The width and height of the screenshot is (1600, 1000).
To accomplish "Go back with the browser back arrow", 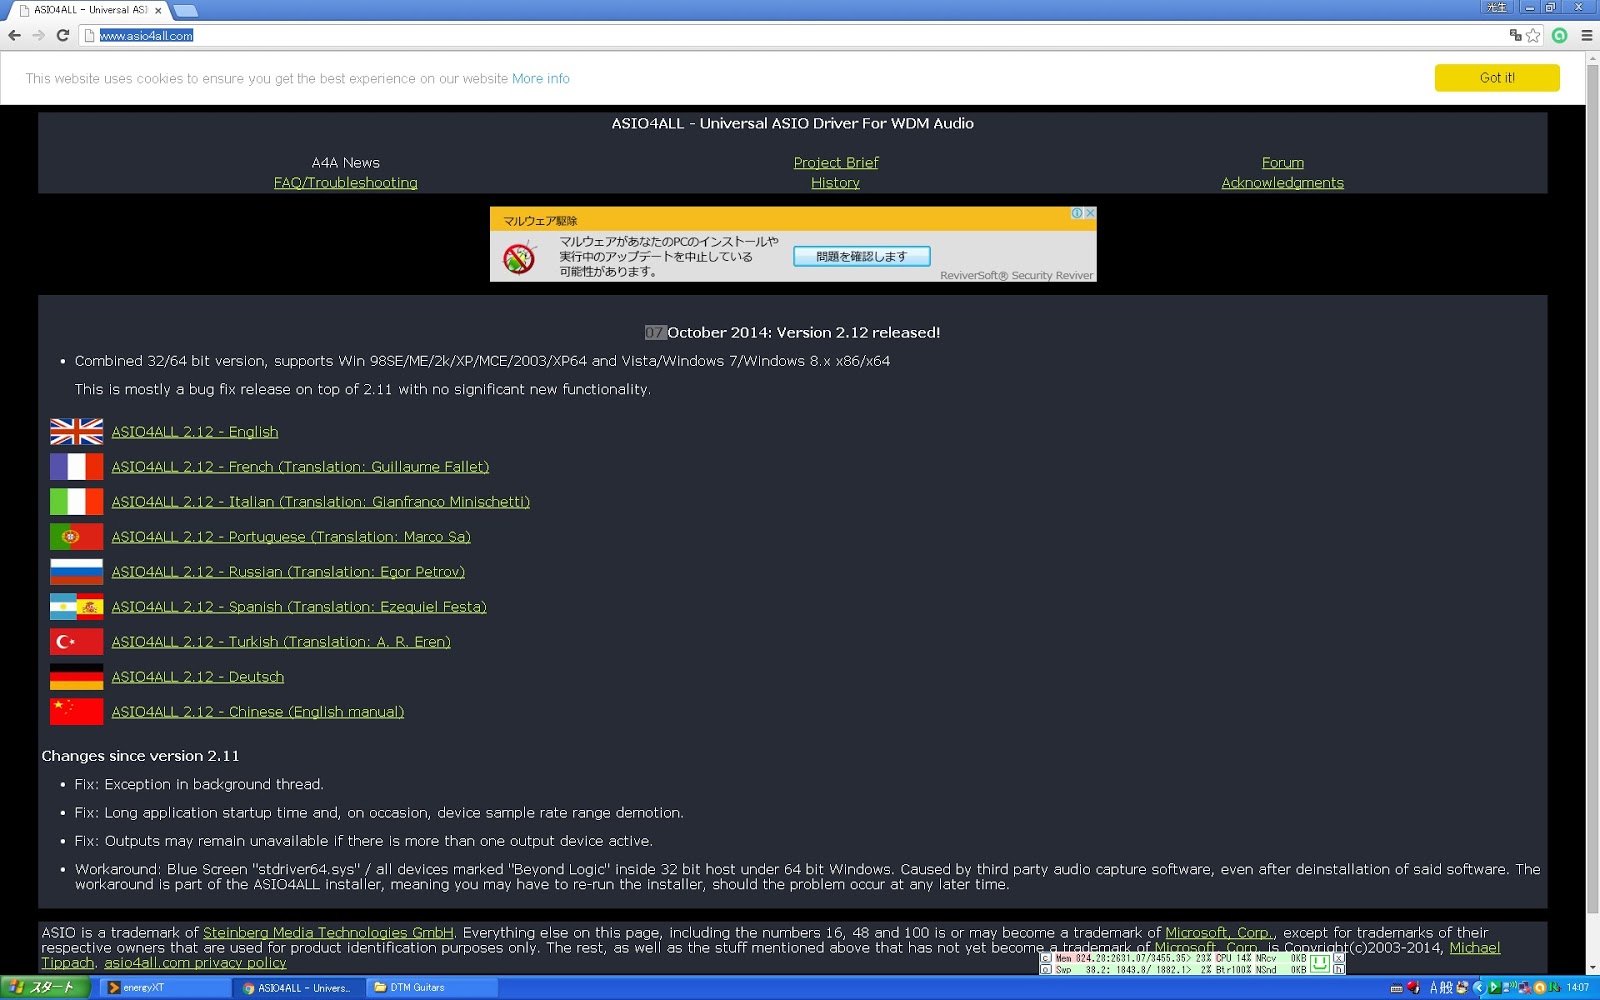I will click(14, 35).
